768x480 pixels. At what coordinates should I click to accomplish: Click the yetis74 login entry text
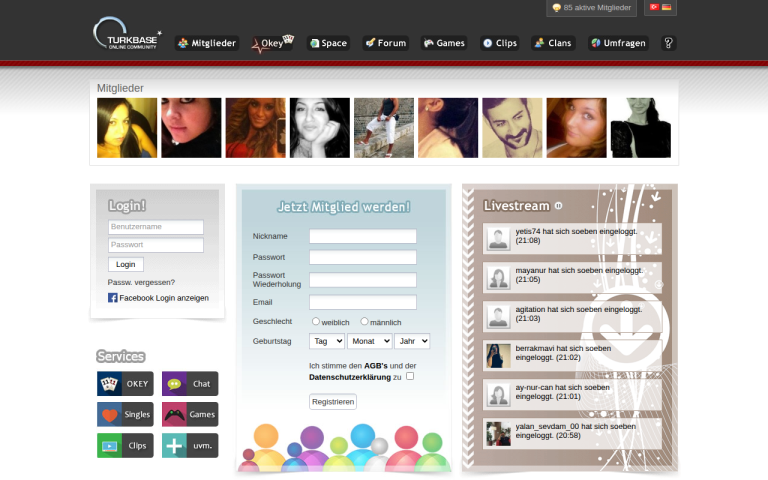576,236
